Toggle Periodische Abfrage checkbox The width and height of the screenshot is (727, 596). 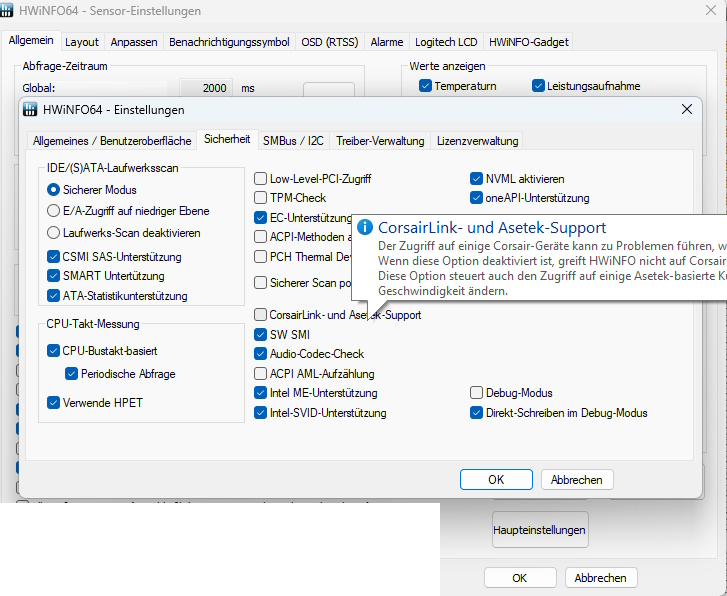tap(71, 374)
